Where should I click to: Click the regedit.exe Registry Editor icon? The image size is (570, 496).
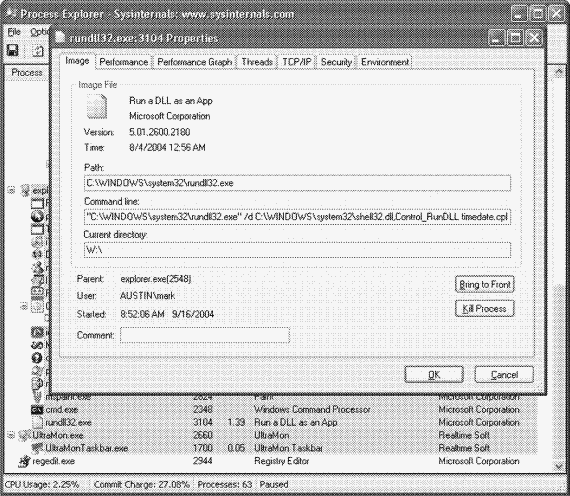[24, 461]
